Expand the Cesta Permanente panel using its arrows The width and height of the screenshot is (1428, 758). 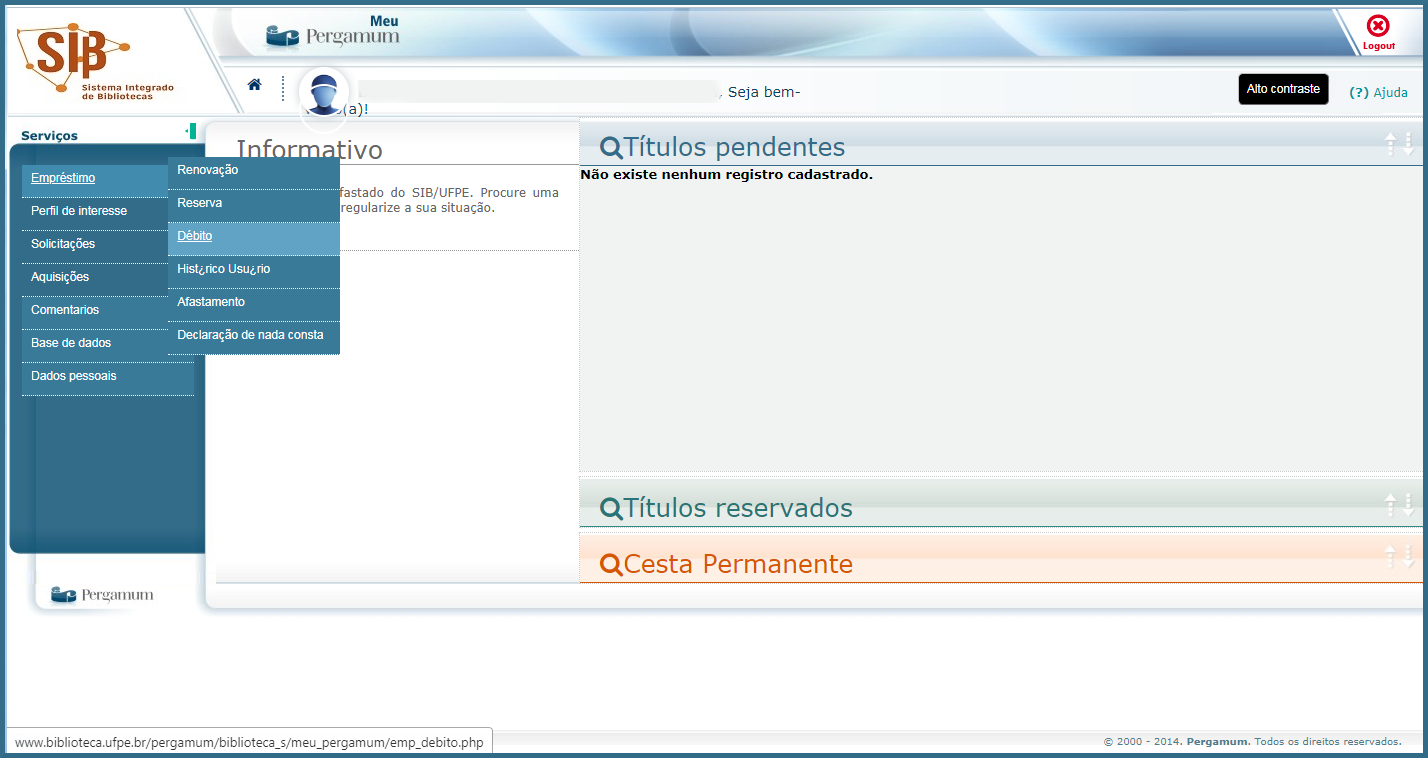1398,557
